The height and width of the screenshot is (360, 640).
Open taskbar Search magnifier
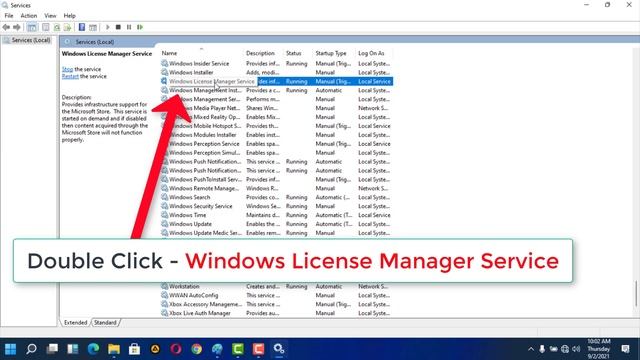[x=31, y=349]
